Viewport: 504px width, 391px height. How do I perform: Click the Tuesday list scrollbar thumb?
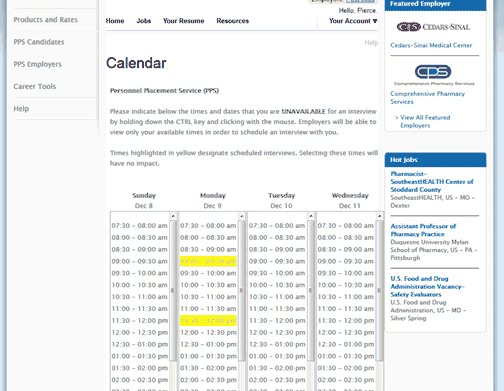pyautogui.click(x=310, y=290)
